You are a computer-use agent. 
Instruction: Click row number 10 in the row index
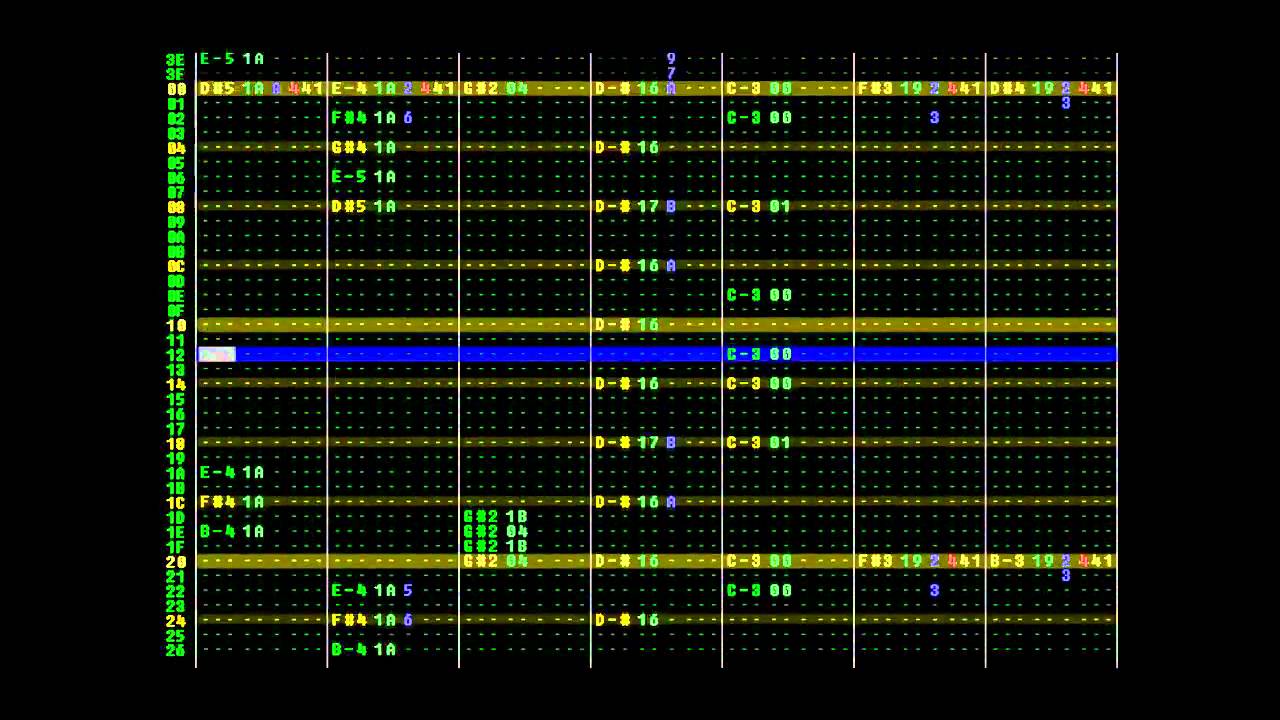176,325
